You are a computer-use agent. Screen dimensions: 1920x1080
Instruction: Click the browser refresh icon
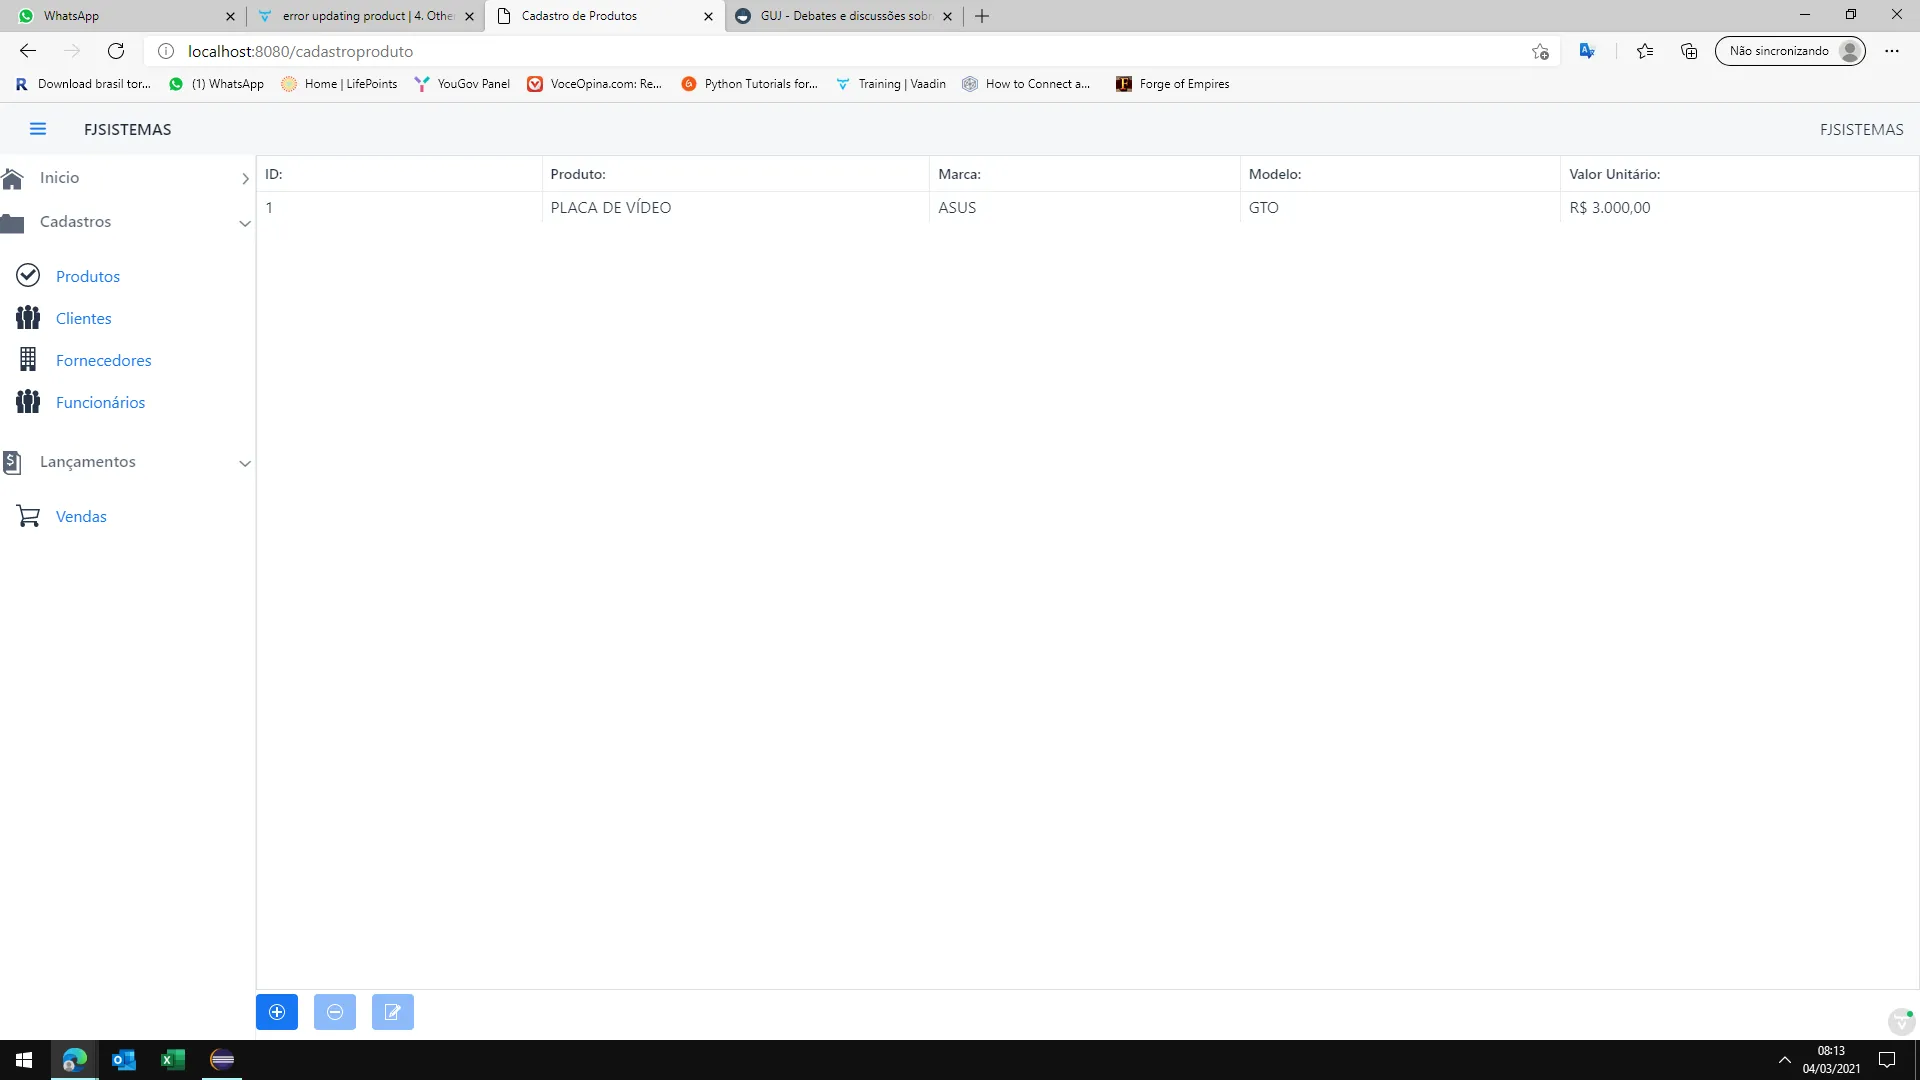point(116,51)
